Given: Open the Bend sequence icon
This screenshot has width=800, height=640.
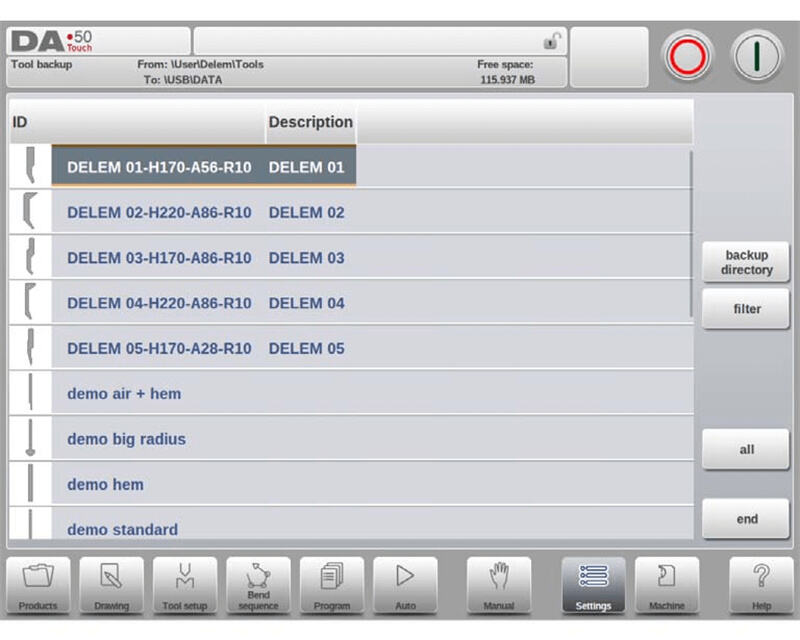Looking at the screenshot, I should [258, 585].
